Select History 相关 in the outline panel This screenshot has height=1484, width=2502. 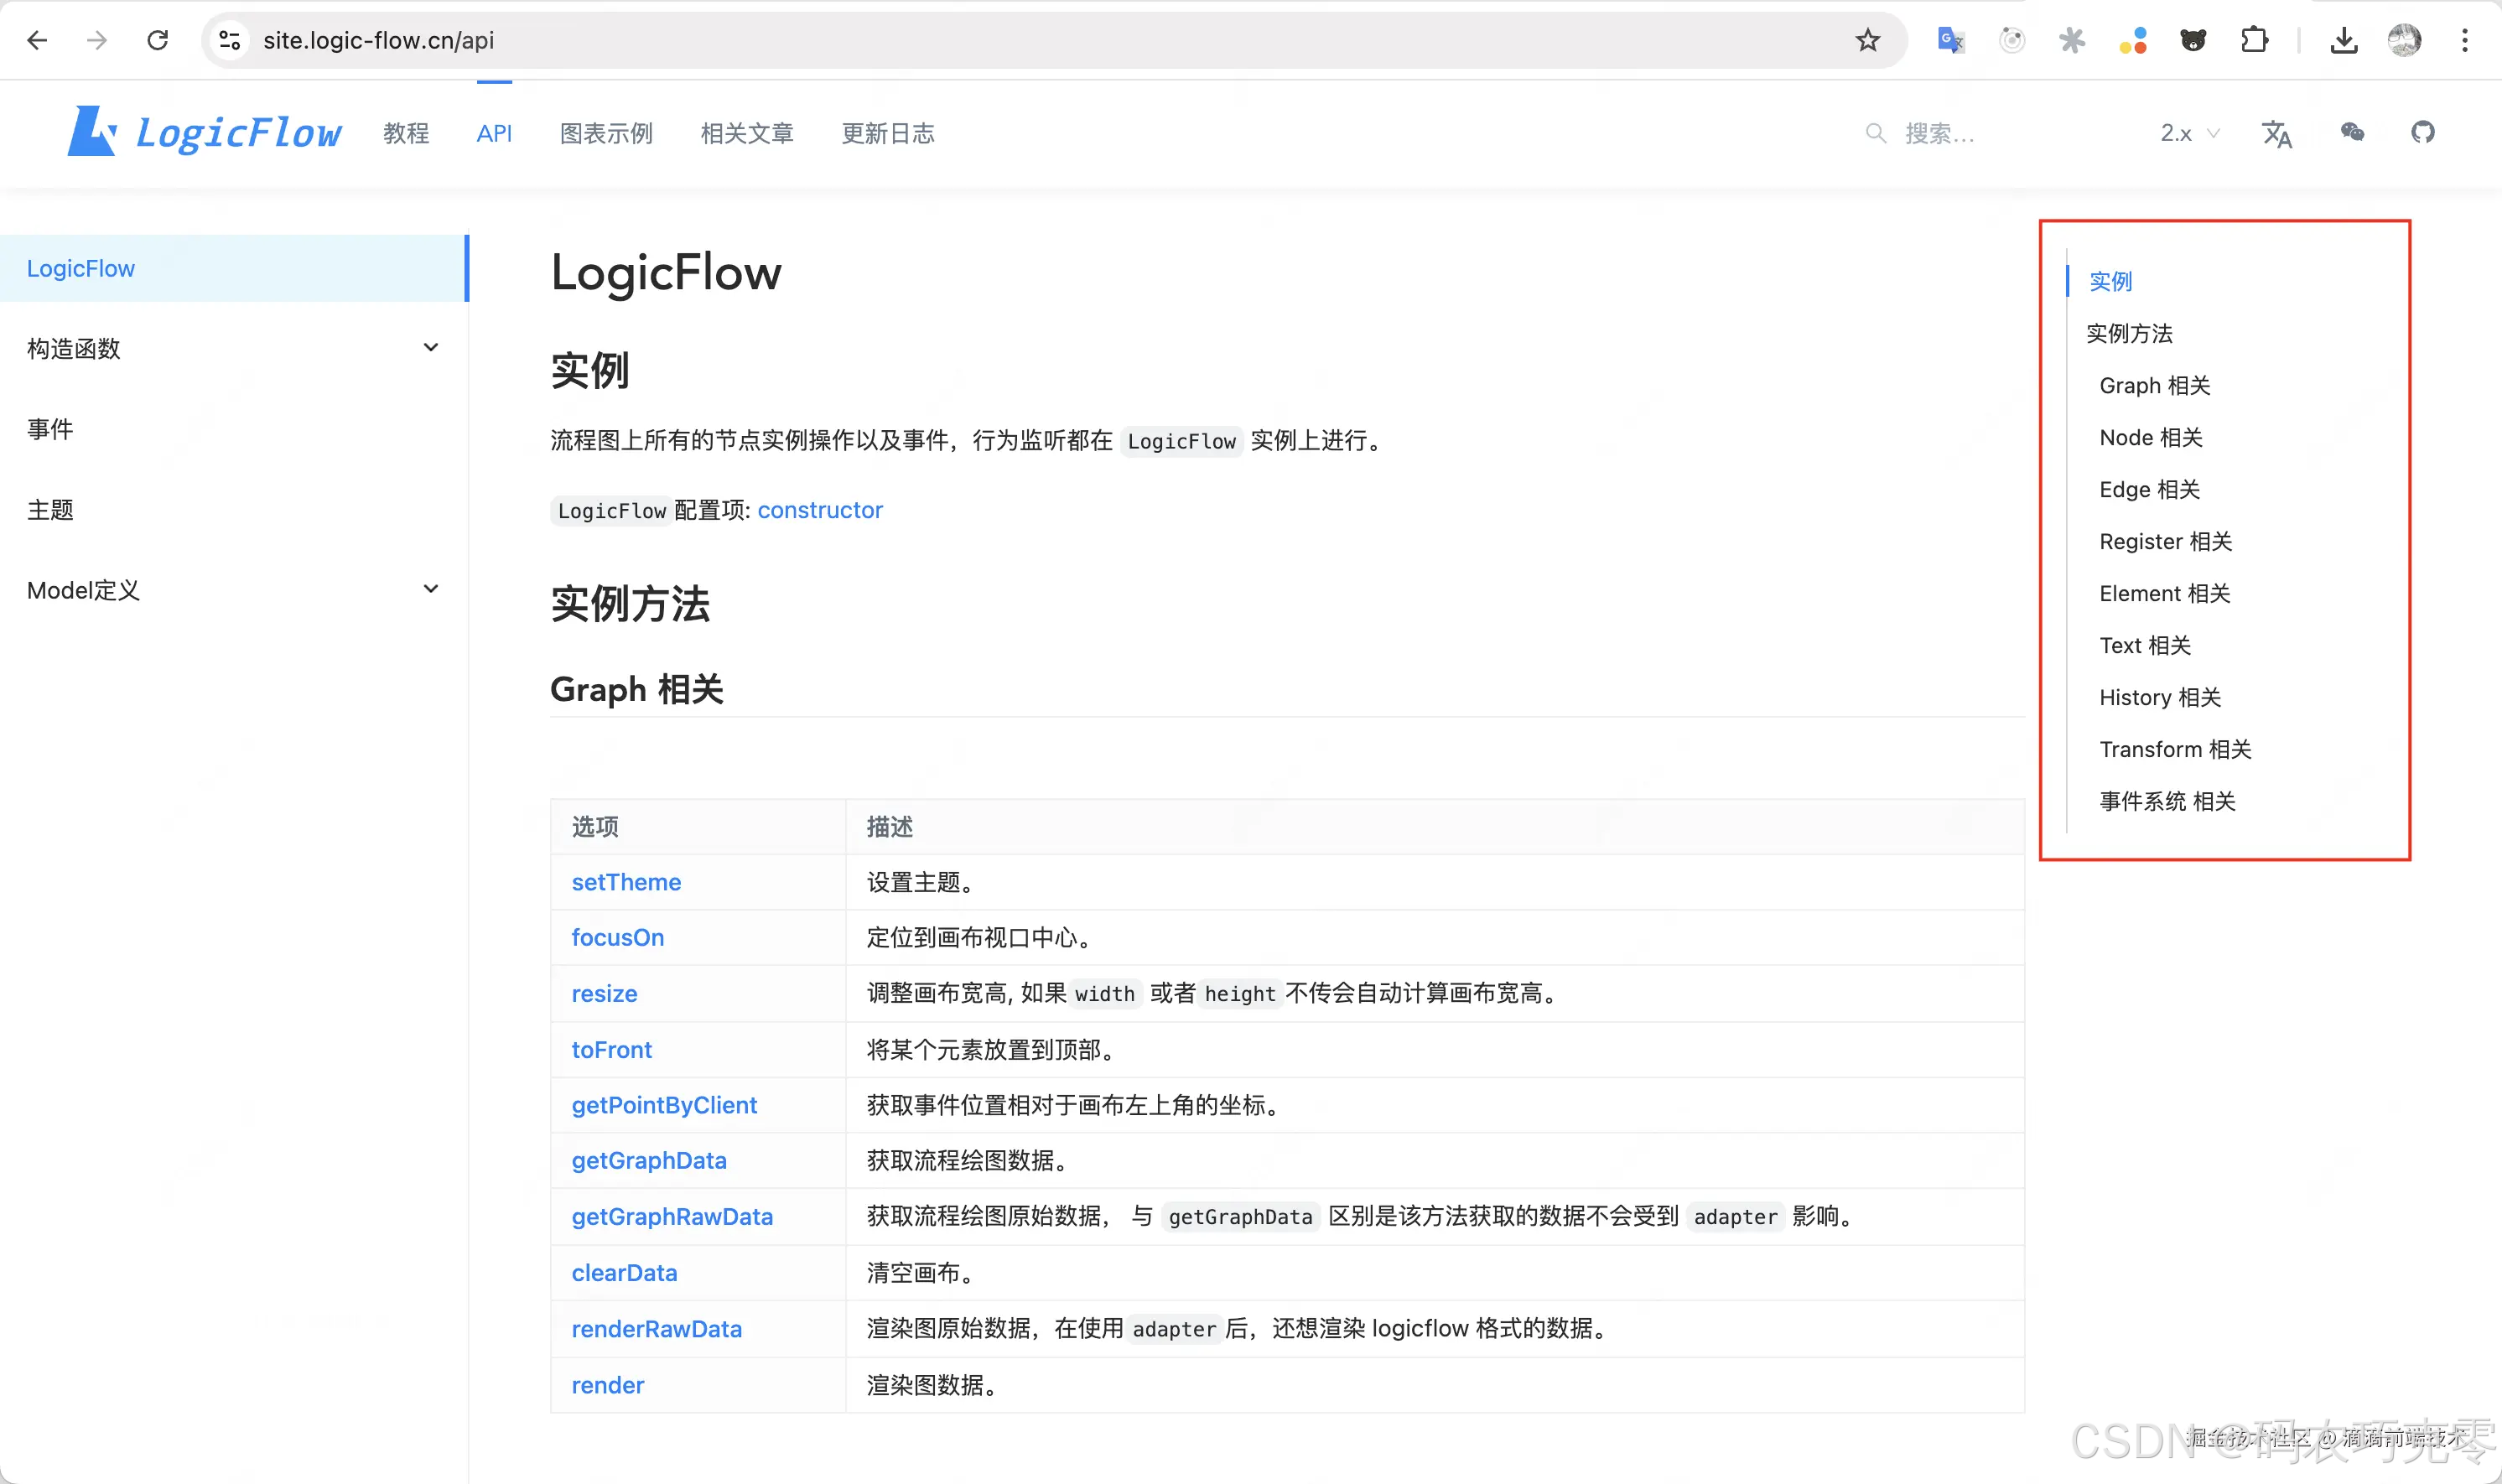coord(2158,697)
